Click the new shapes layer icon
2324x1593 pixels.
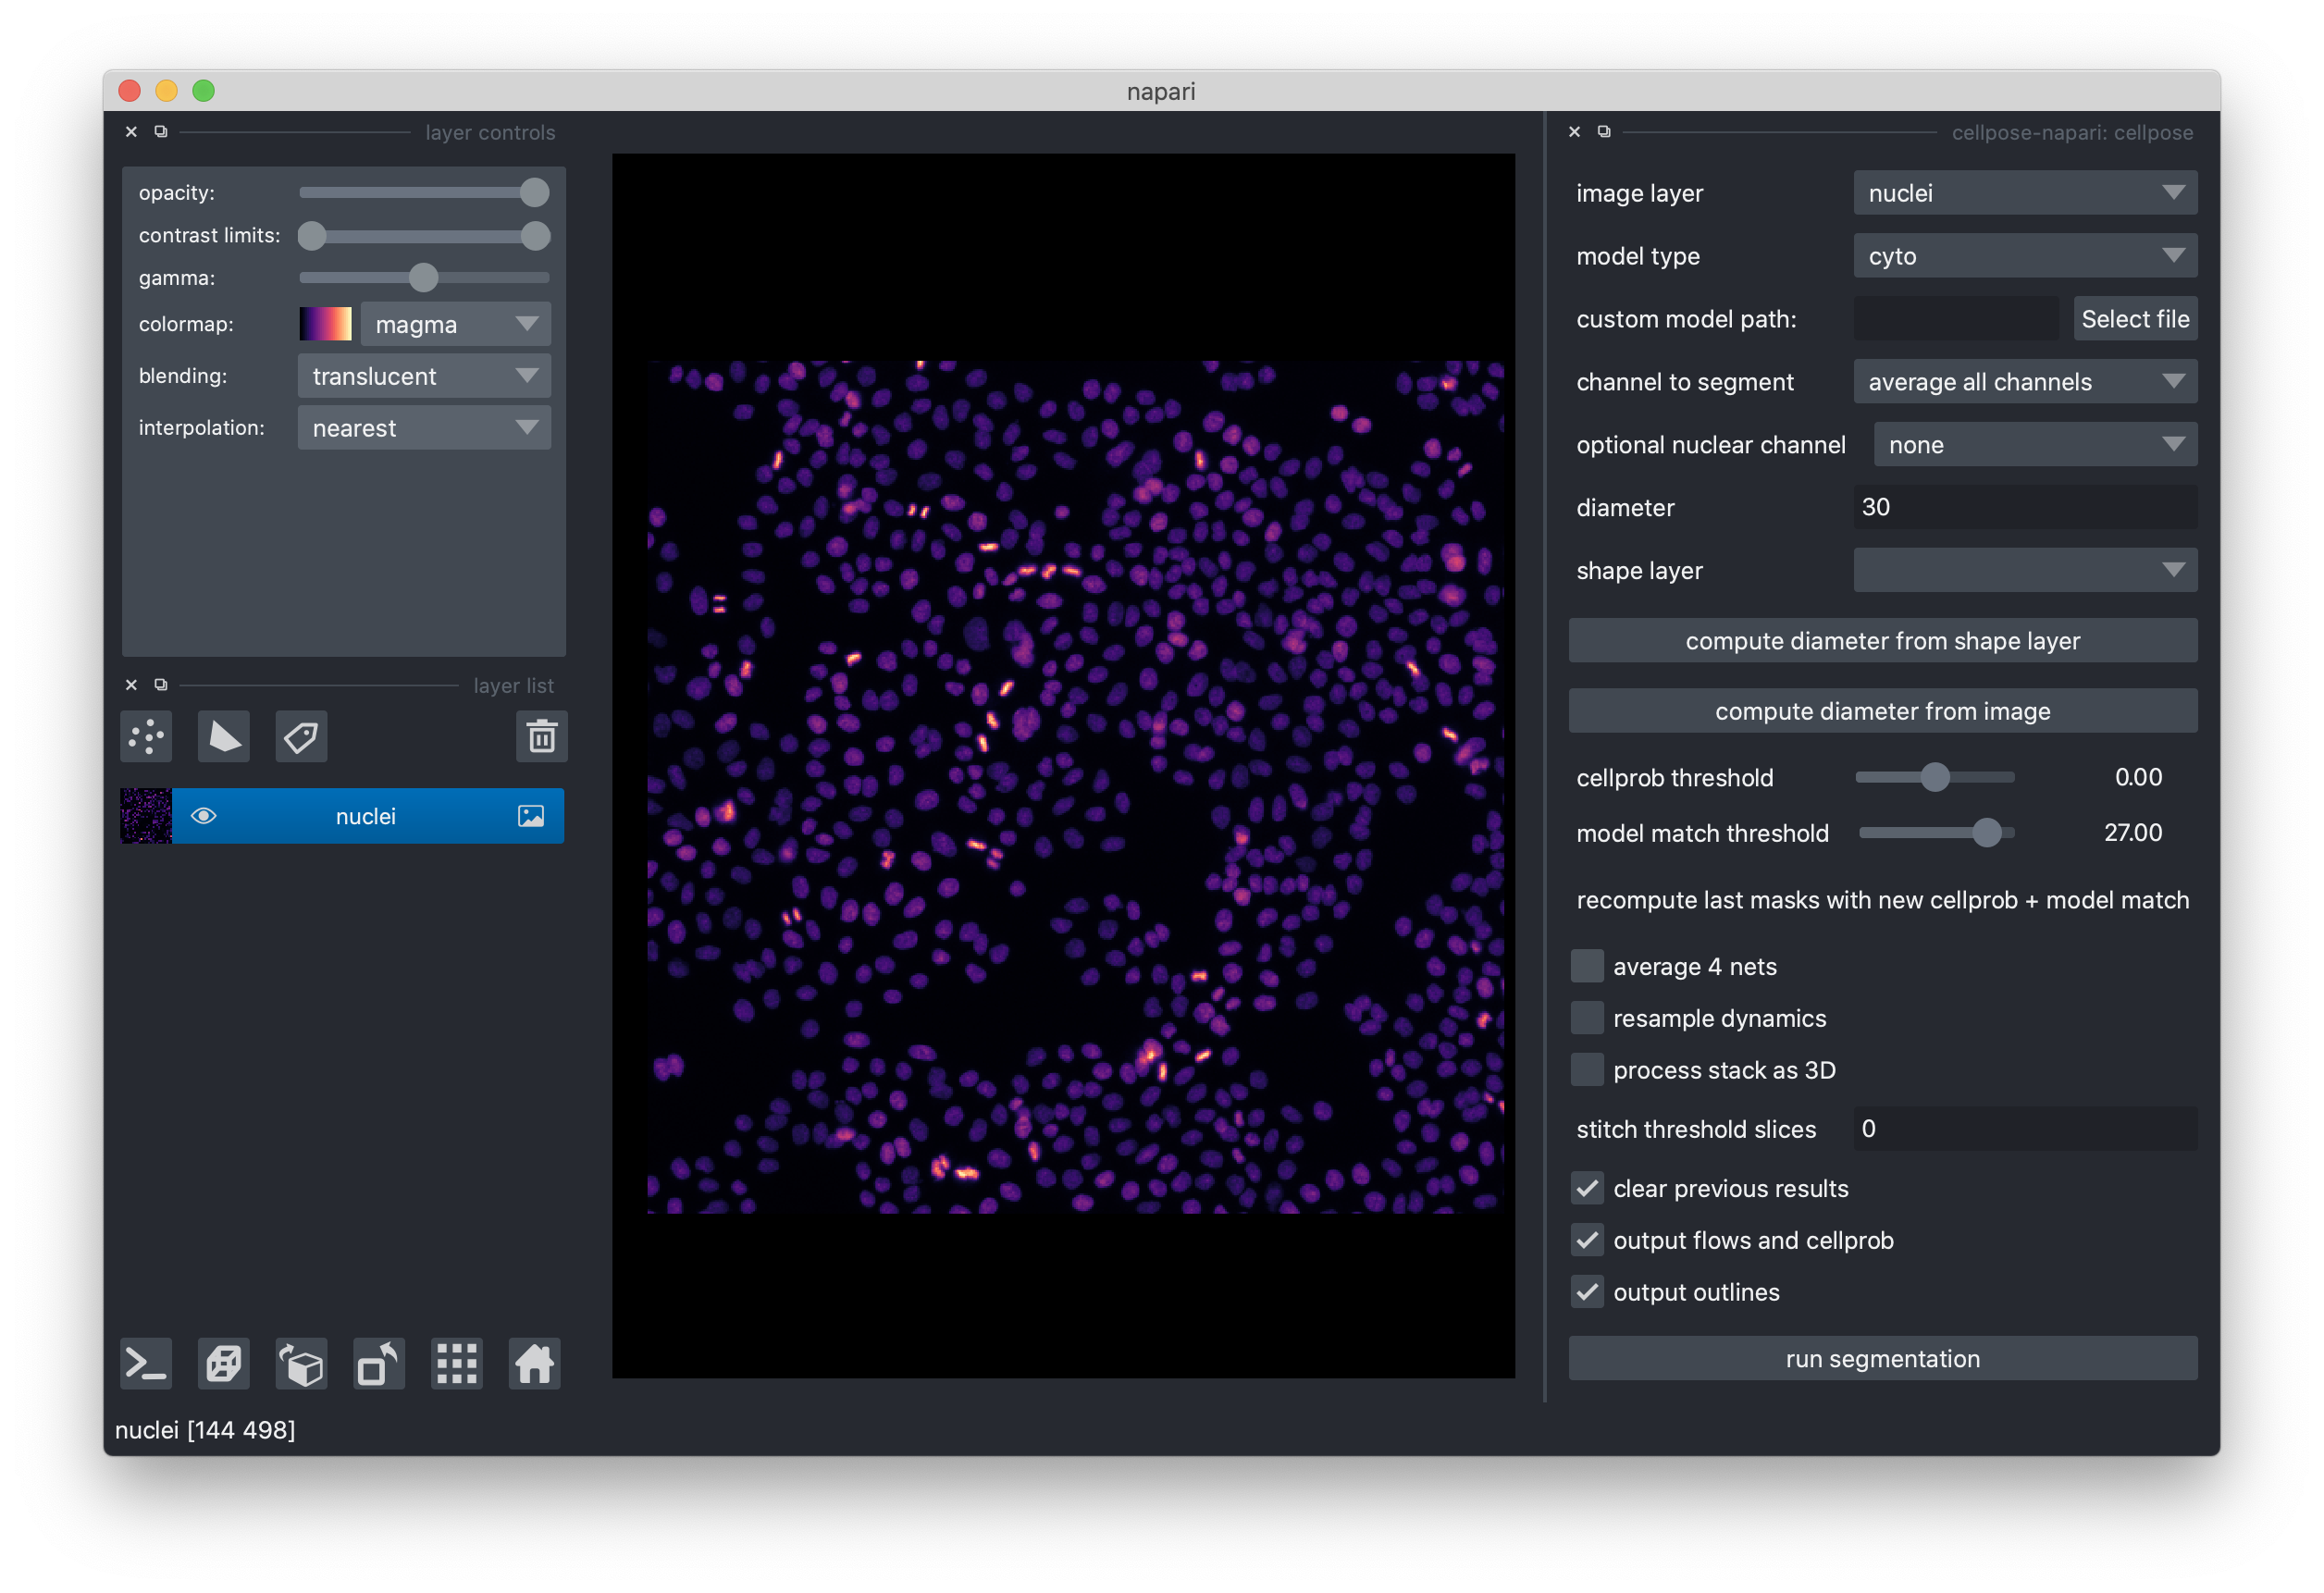223,737
